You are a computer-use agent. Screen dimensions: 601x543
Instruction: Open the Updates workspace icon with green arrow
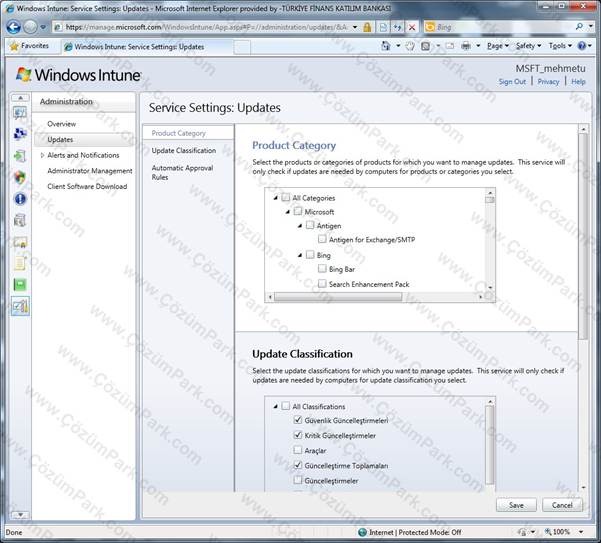20,156
